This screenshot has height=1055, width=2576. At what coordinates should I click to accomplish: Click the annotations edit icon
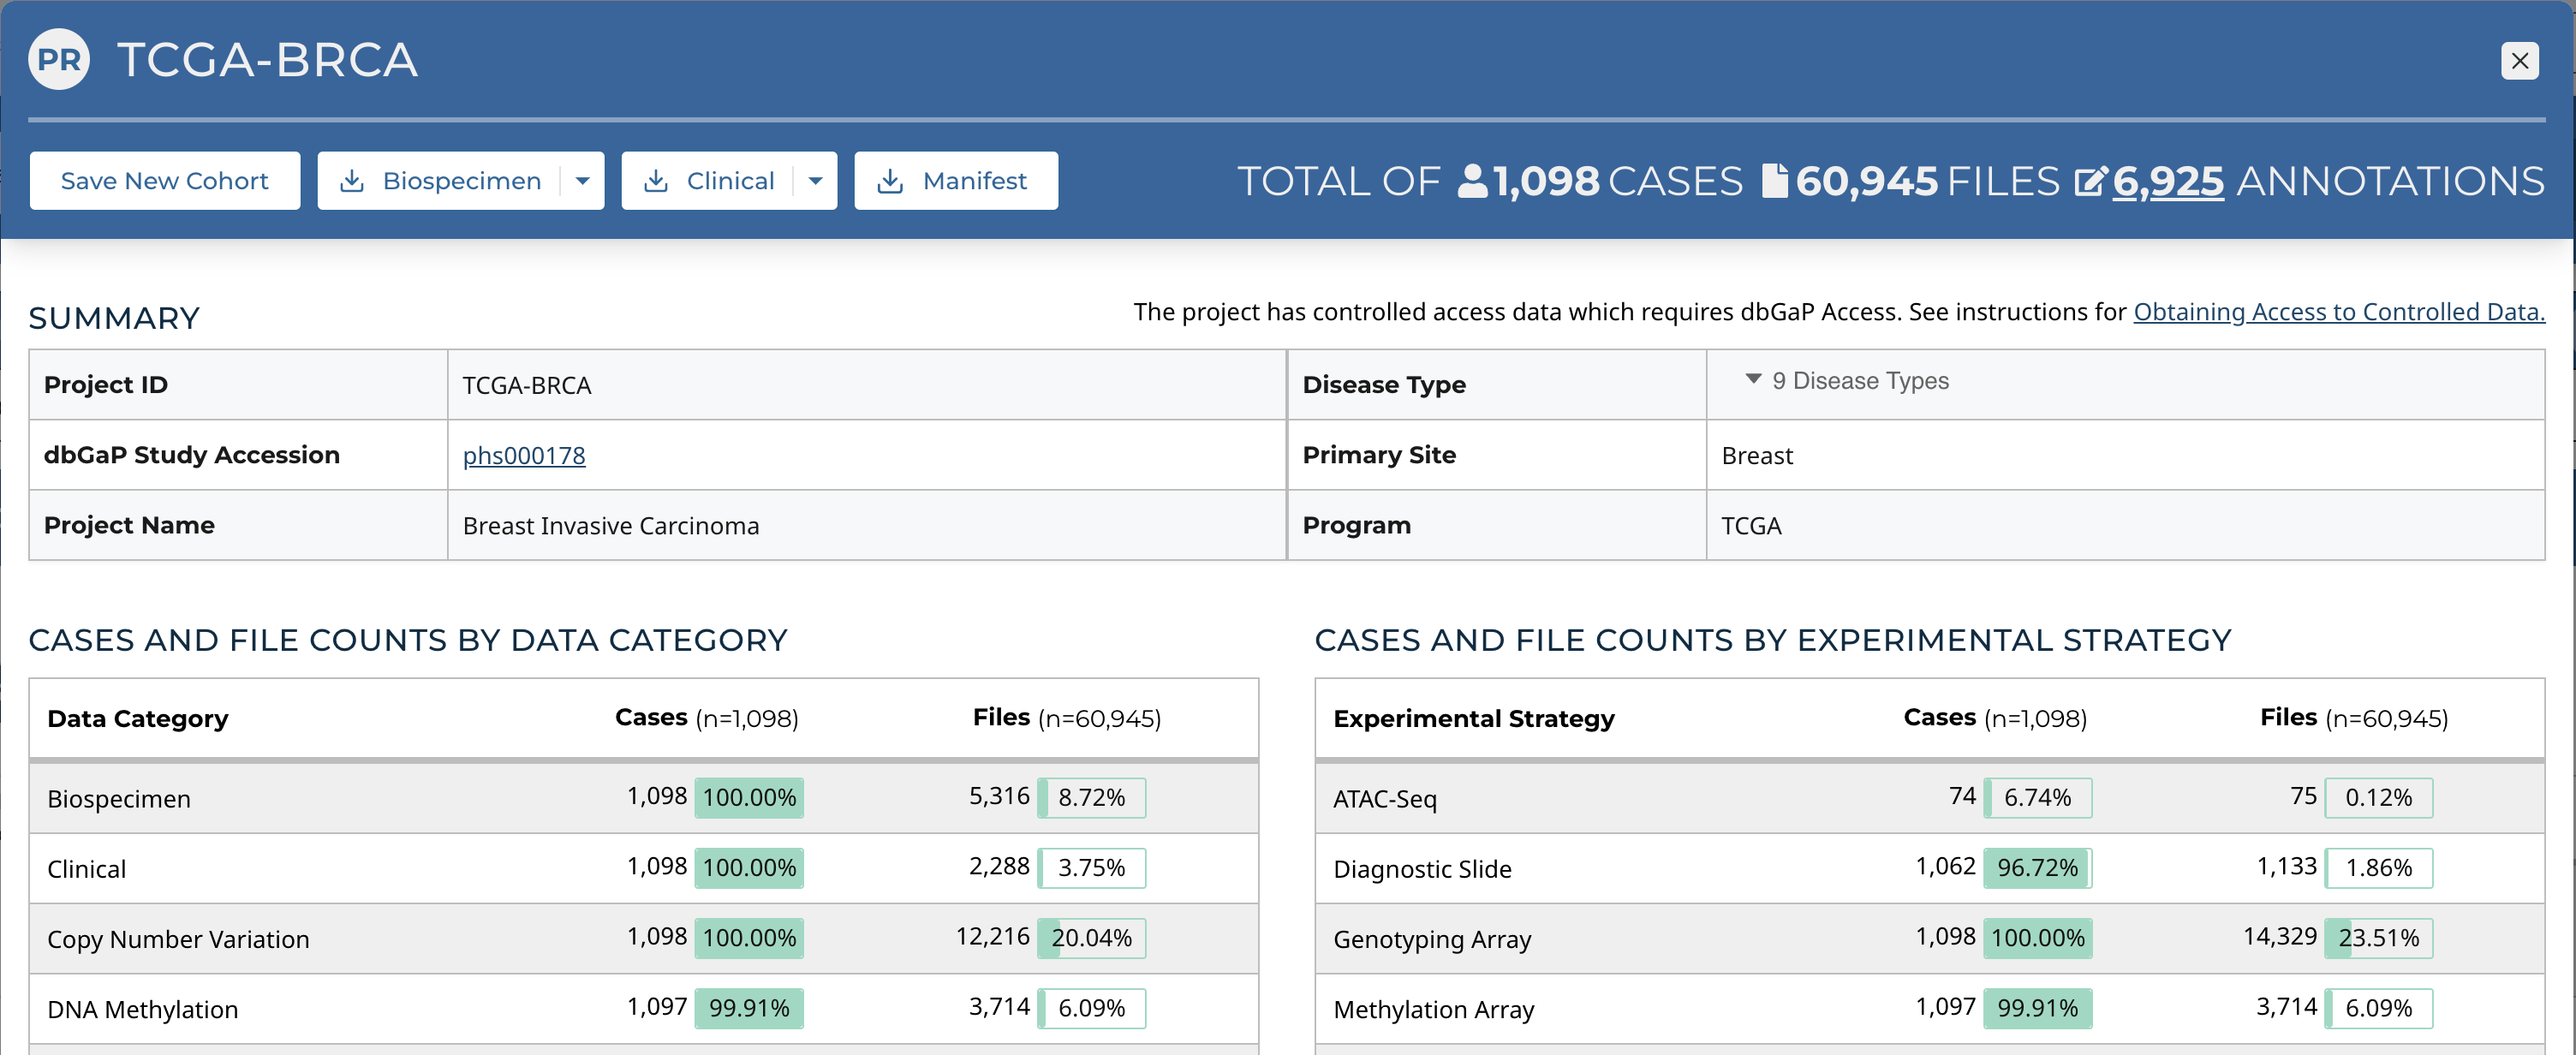2090,182
